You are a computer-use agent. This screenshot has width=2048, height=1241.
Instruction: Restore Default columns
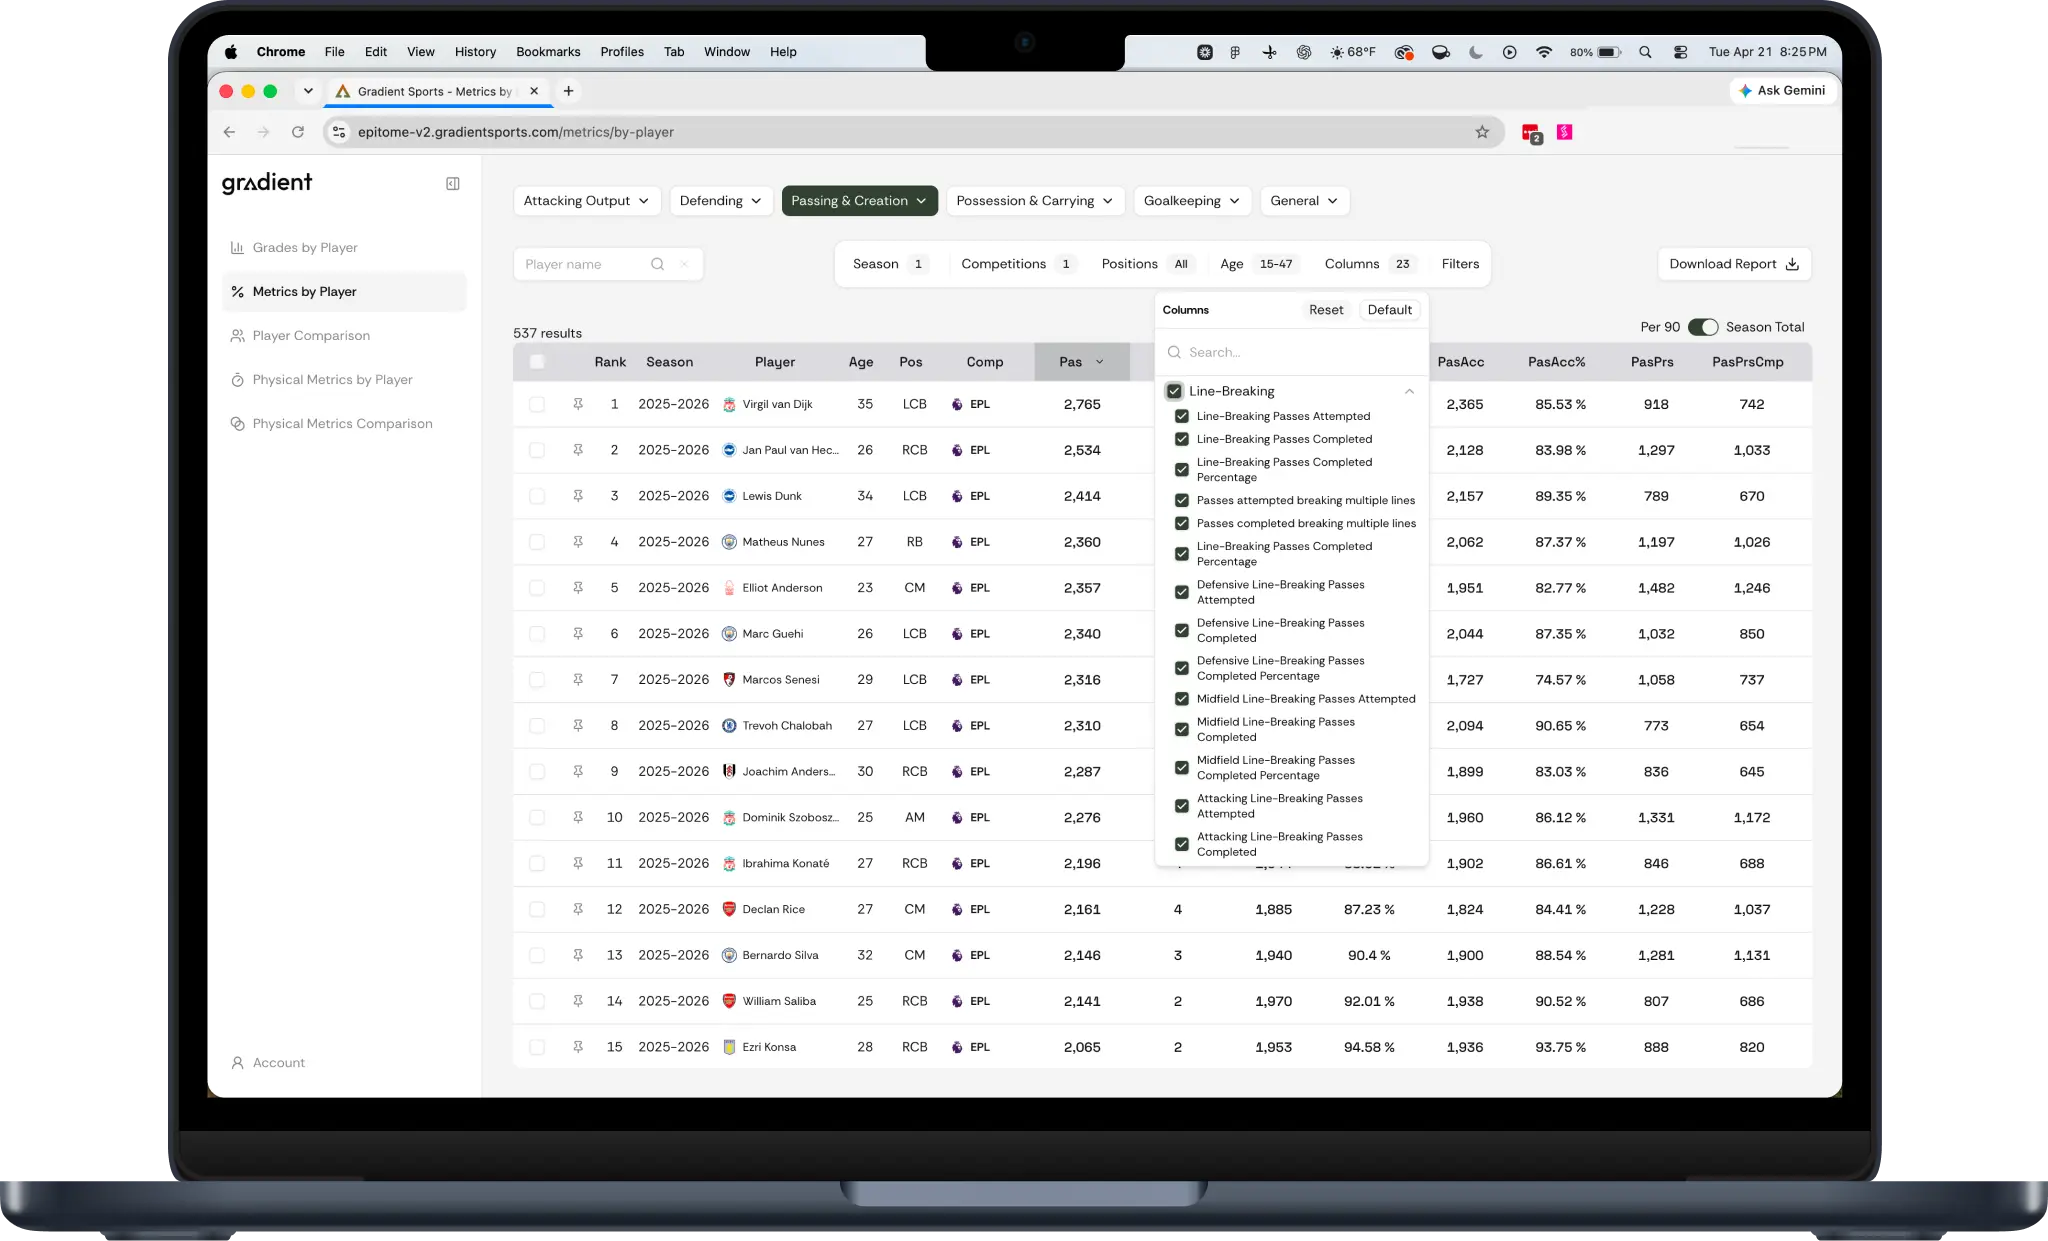click(x=1389, y=310)
